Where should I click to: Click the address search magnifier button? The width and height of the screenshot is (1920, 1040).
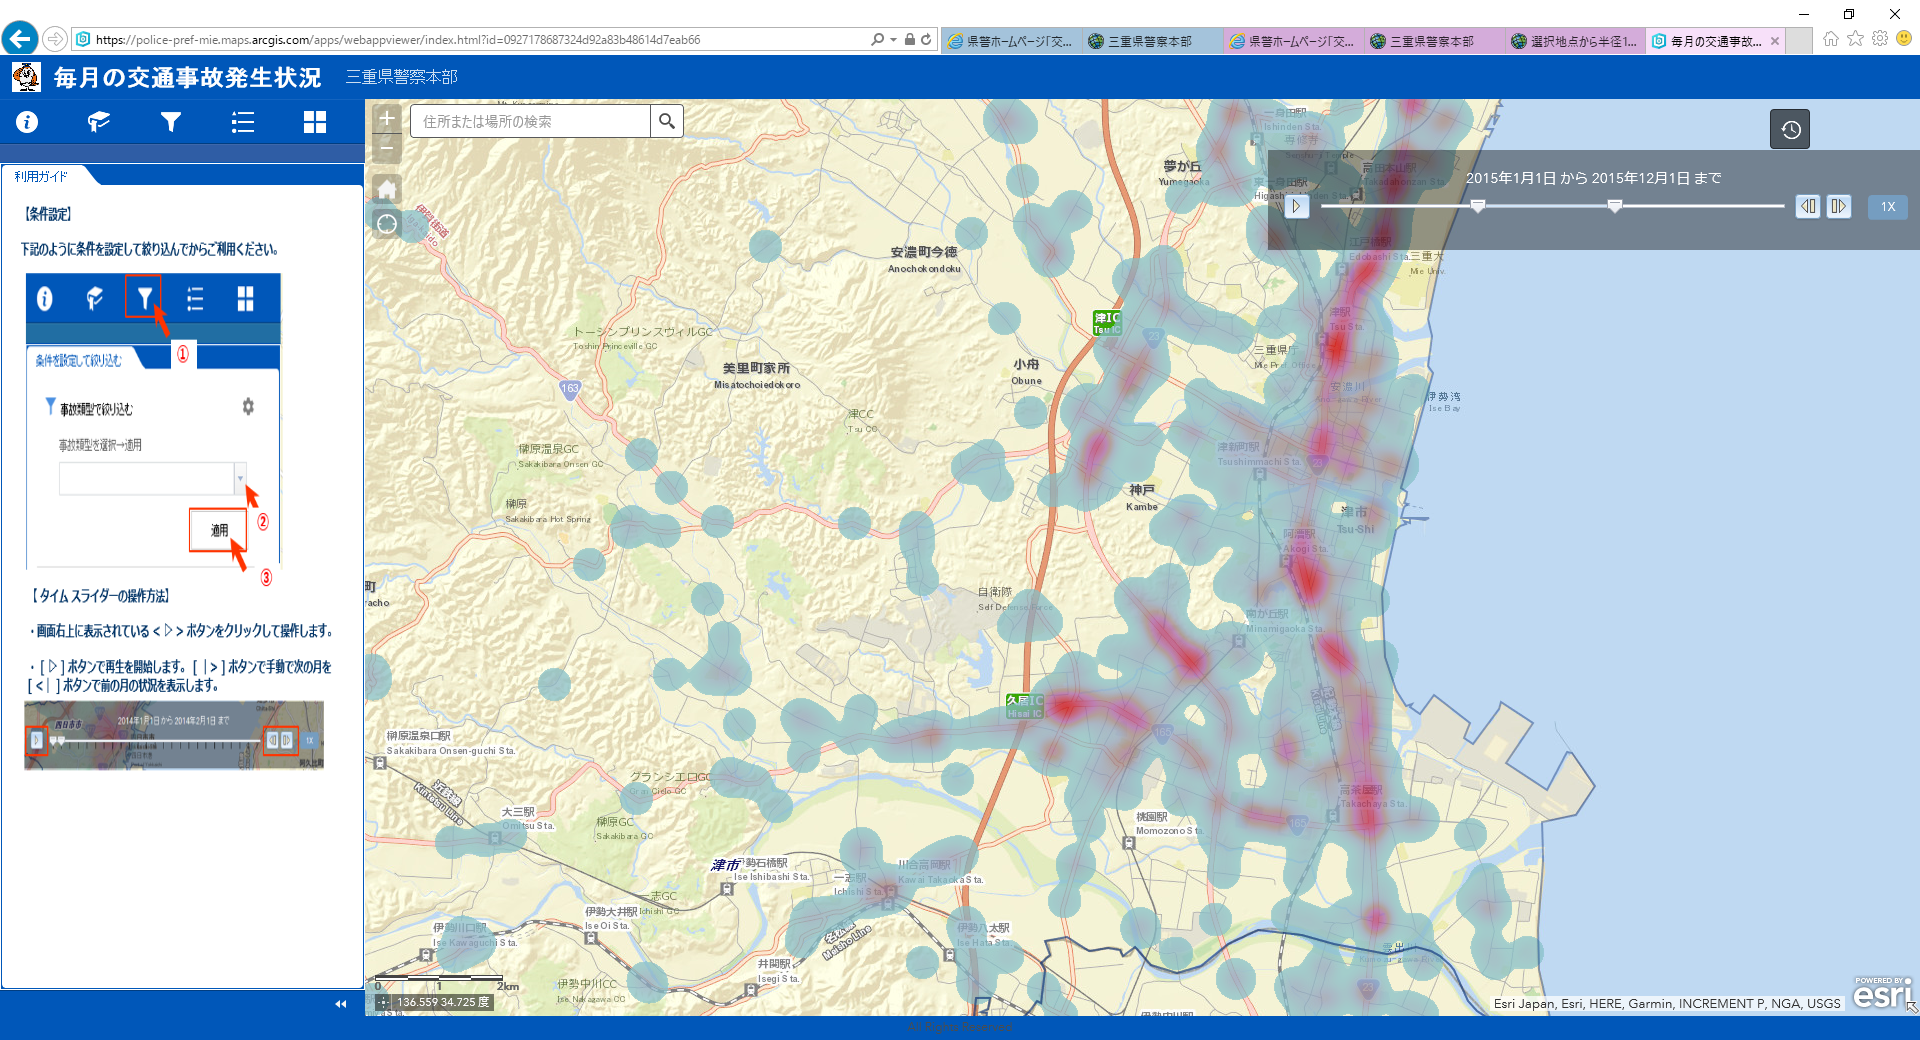(x=667, y=121)
